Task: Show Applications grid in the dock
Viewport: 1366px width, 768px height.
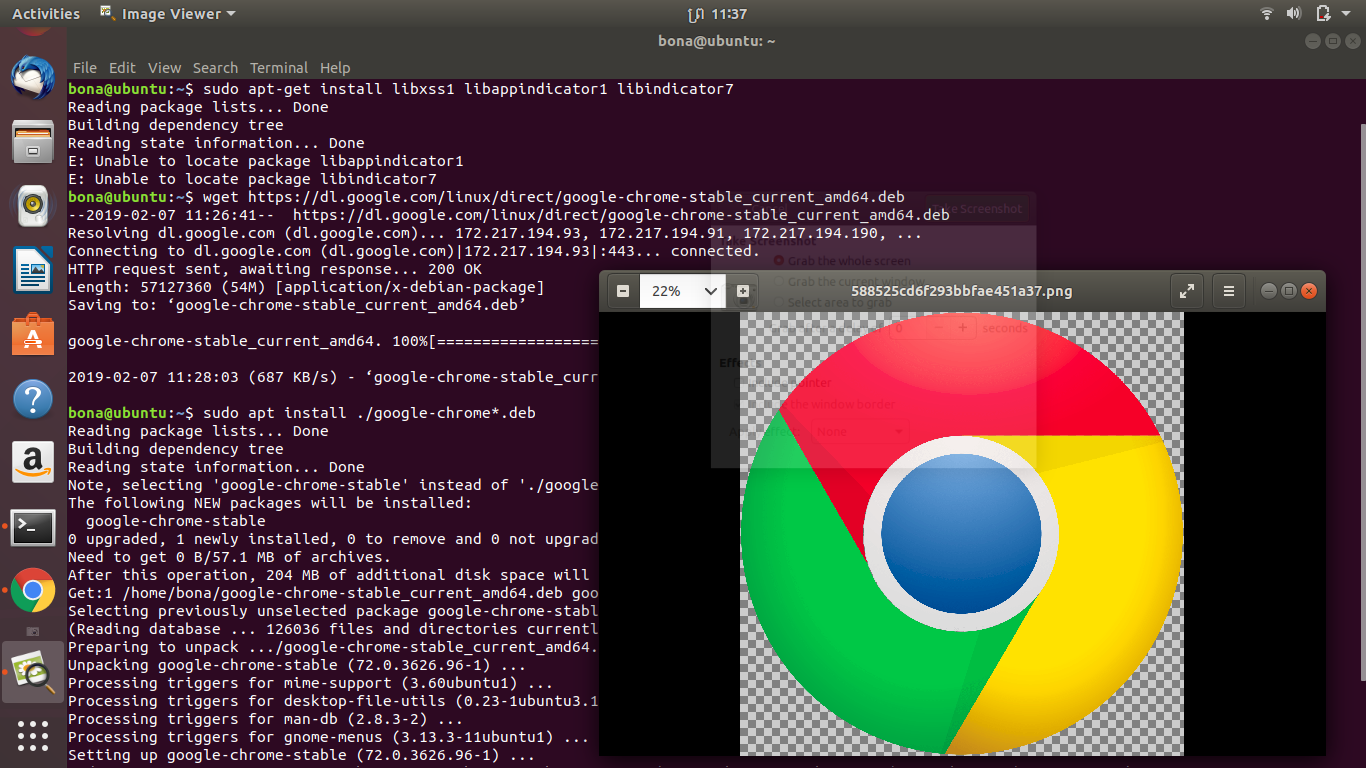Action: tap(33, 736)
